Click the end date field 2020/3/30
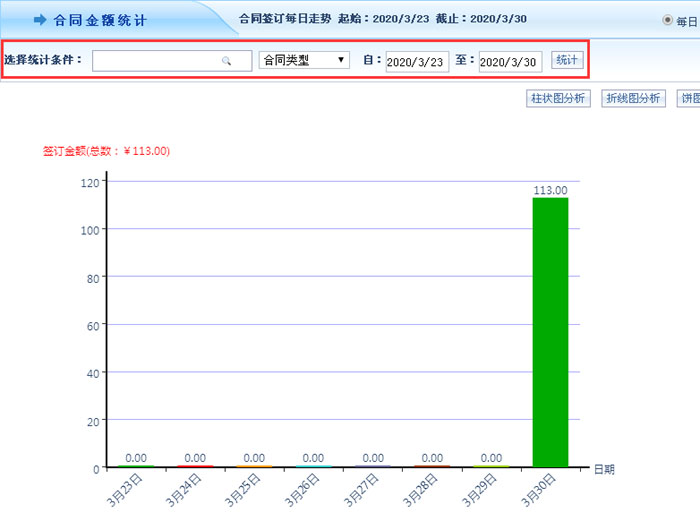 (509, 62)
